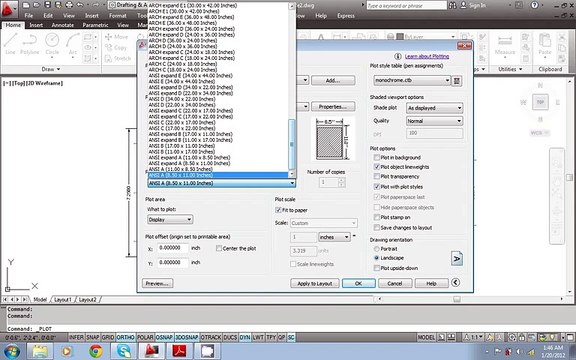Open the Express menu
Screen dimensions: 576x360
pos(346,16)
